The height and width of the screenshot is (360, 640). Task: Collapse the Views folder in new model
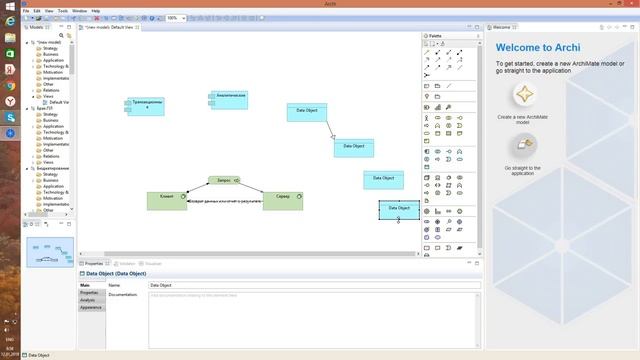tap(33, 96)
